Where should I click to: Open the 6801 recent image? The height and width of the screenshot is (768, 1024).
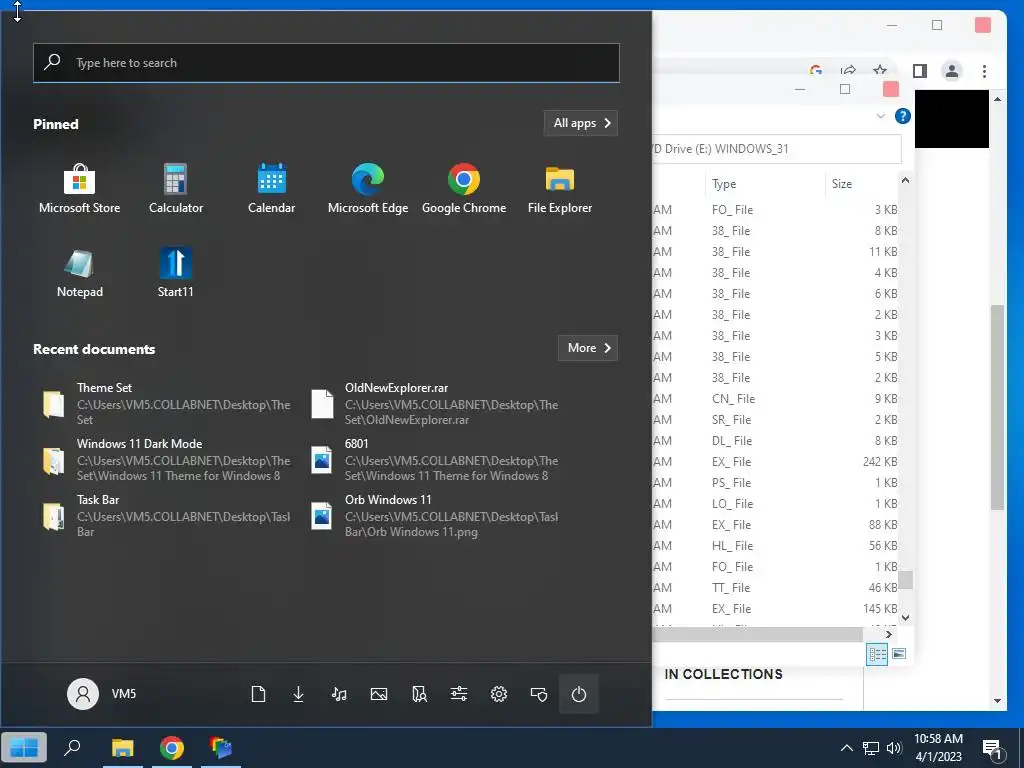click(435, 460)
